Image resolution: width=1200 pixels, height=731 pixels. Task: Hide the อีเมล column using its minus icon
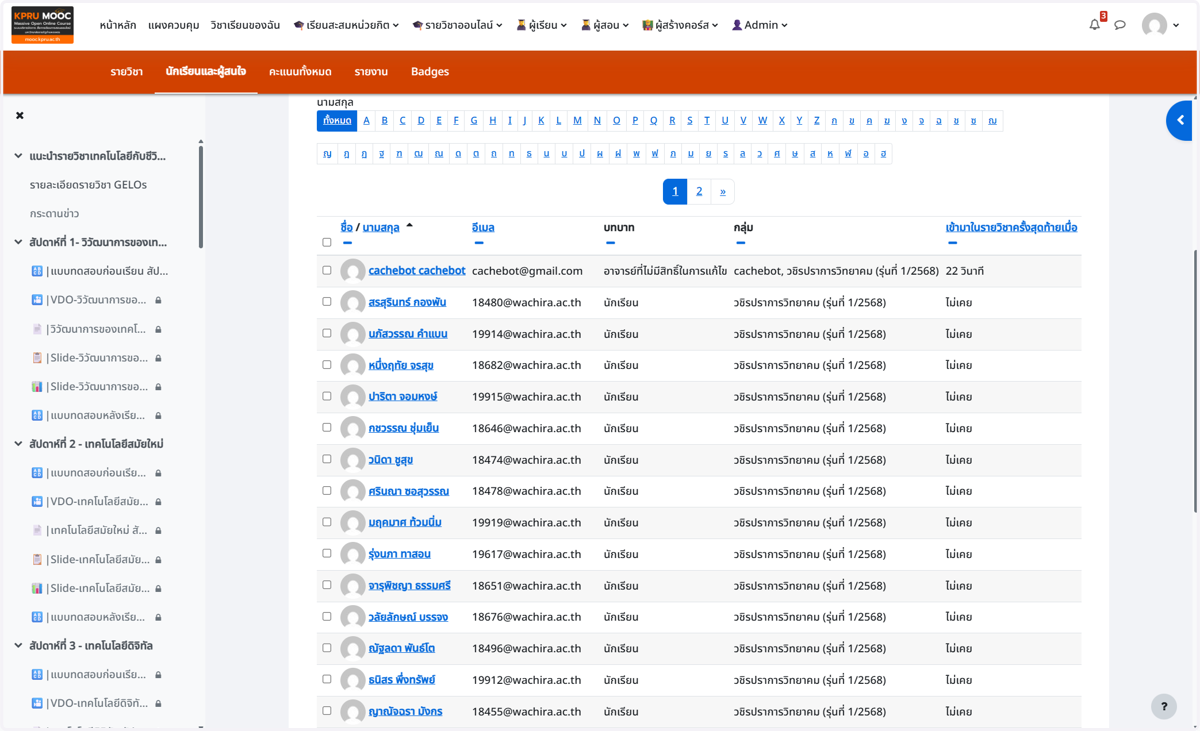click(x=479, y=243)
